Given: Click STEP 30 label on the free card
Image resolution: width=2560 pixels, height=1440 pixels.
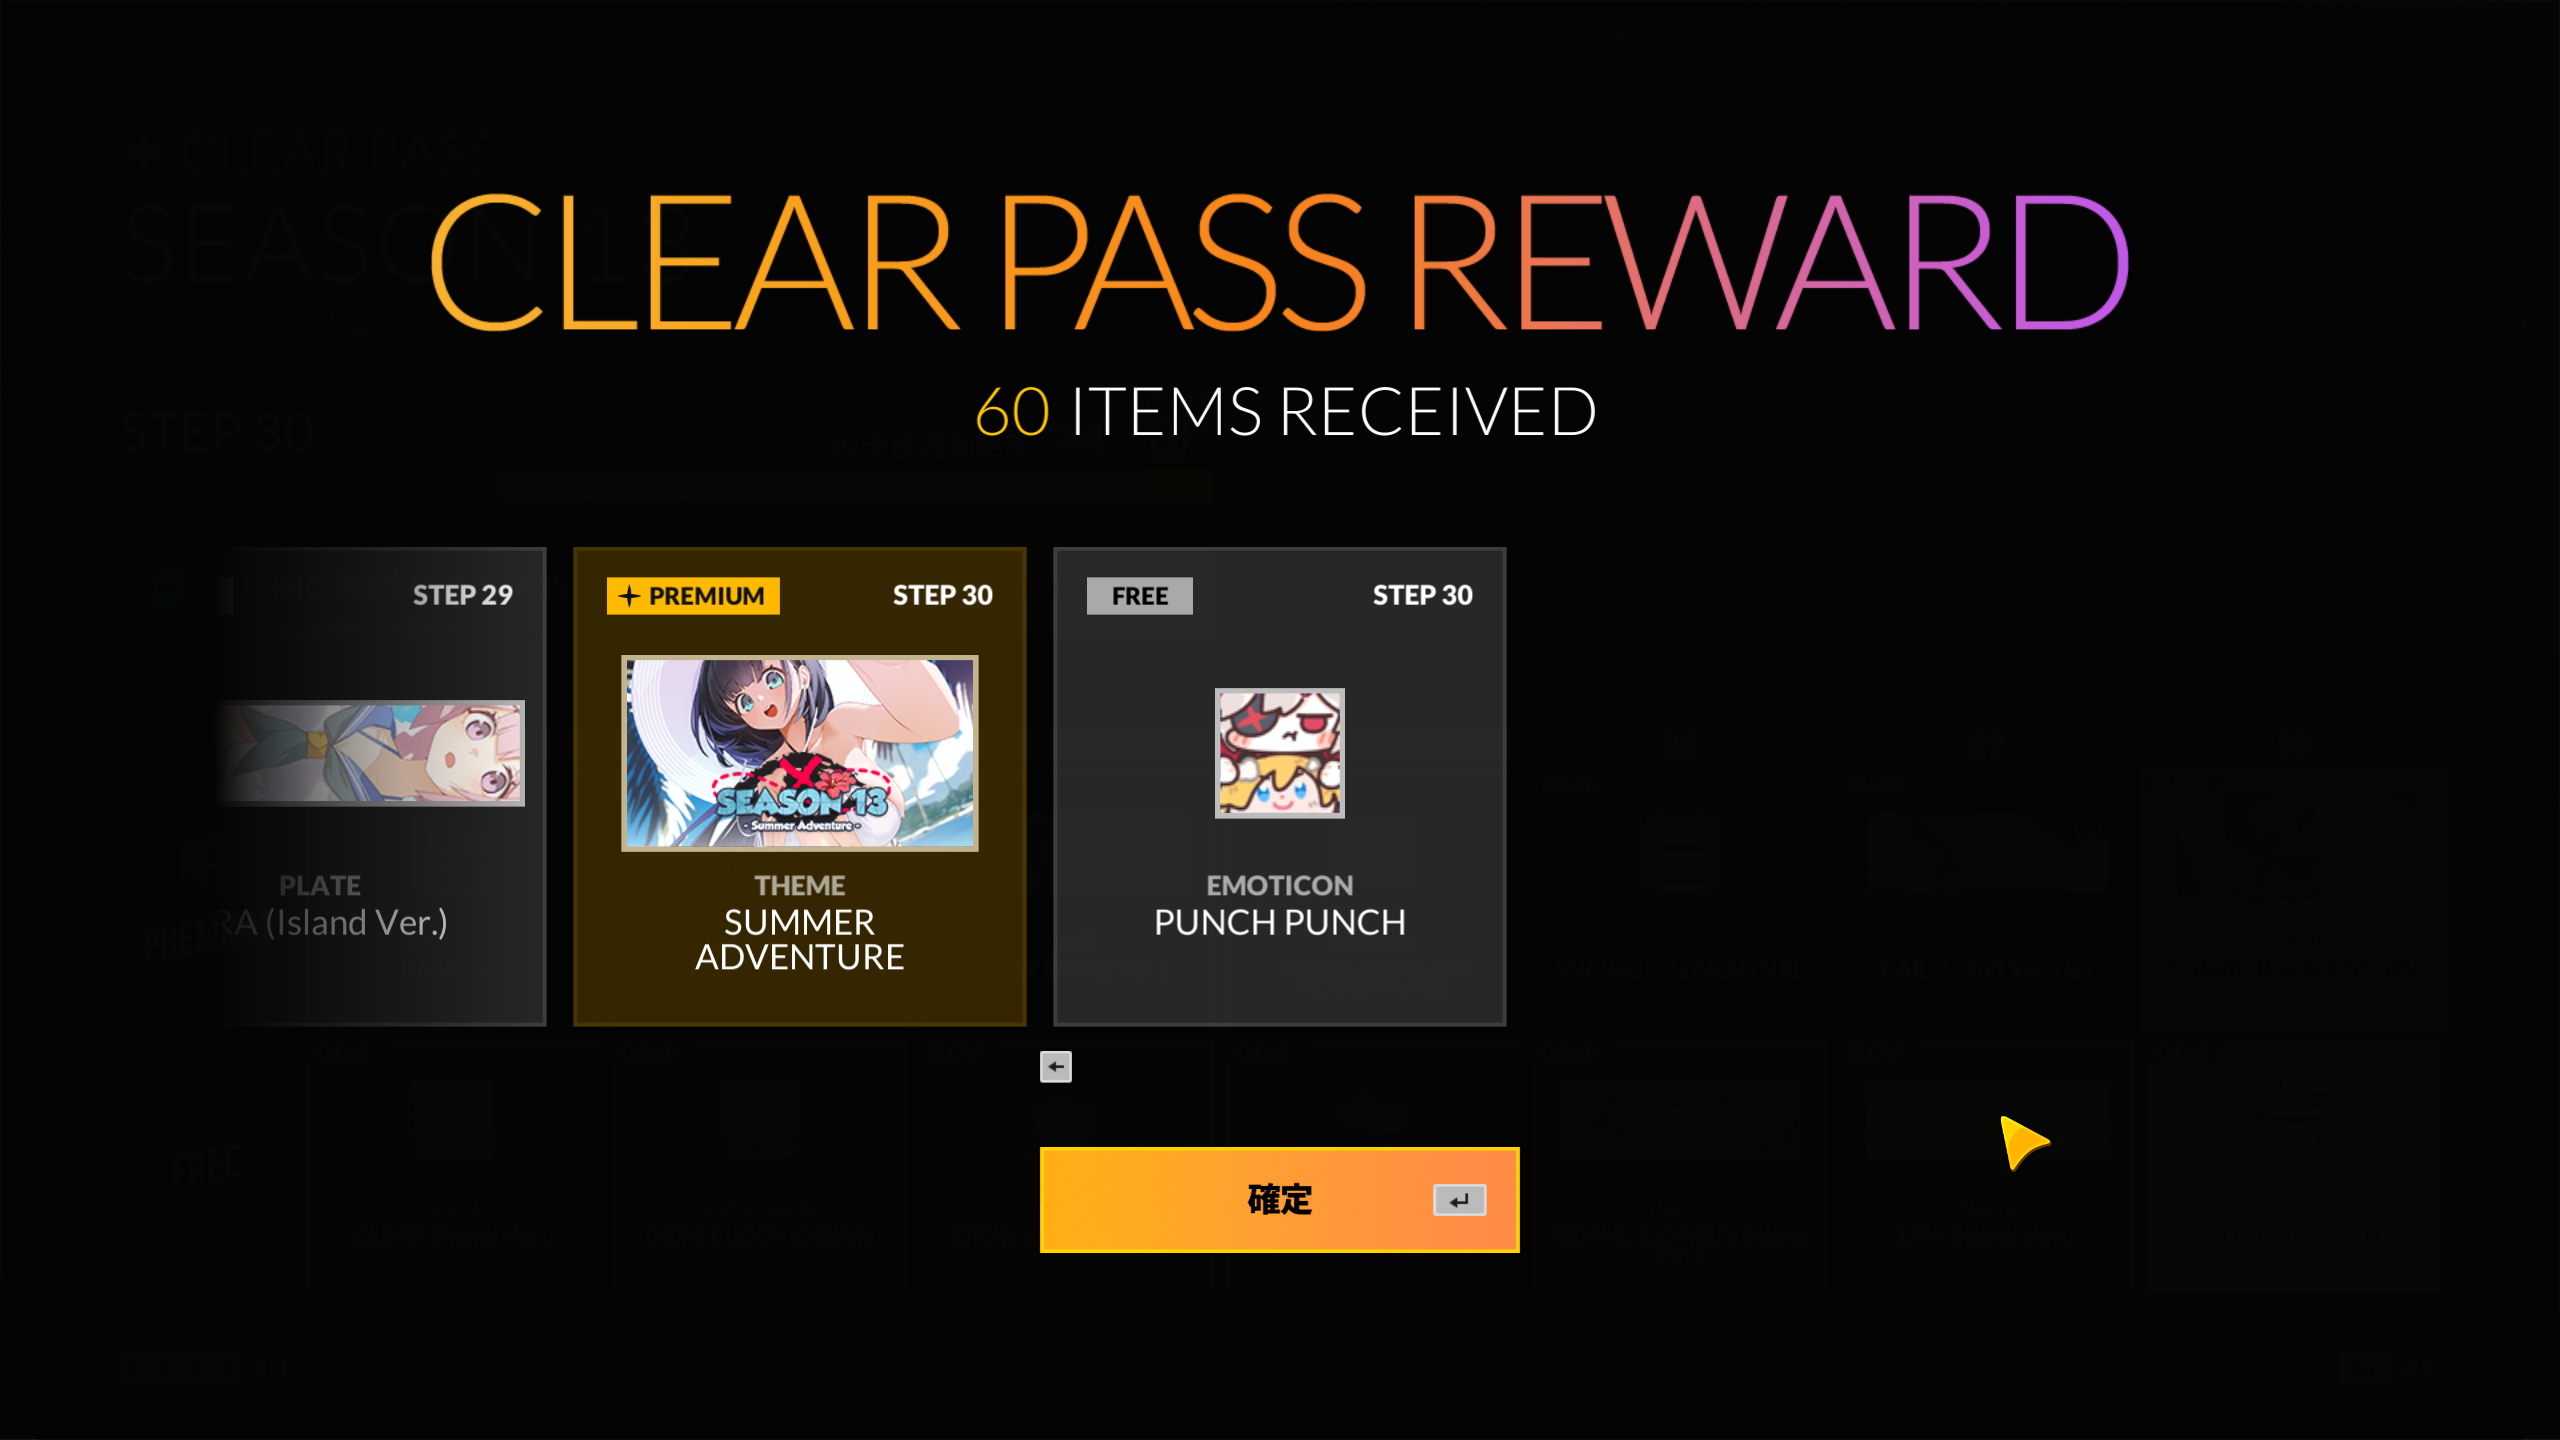Looking at the screenshot, I should coord(1422,595).
